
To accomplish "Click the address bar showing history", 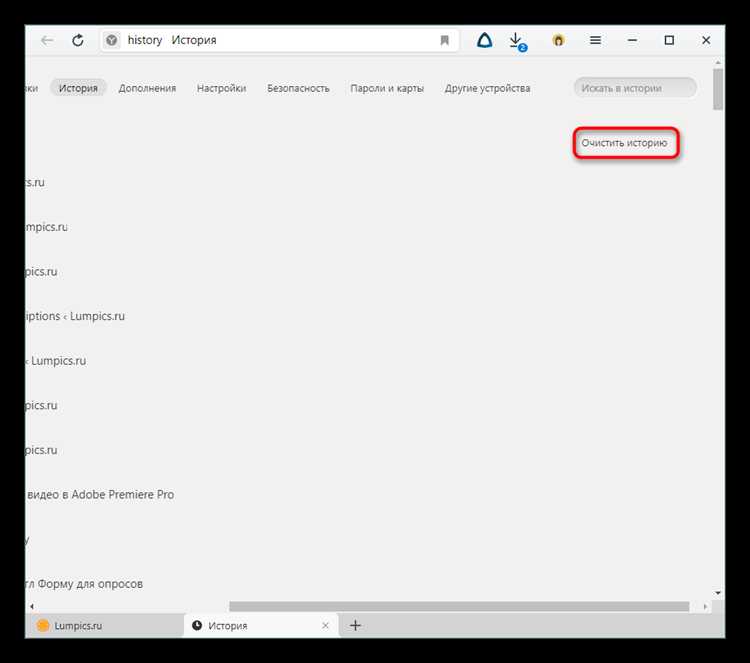I will tap(280, 41).
